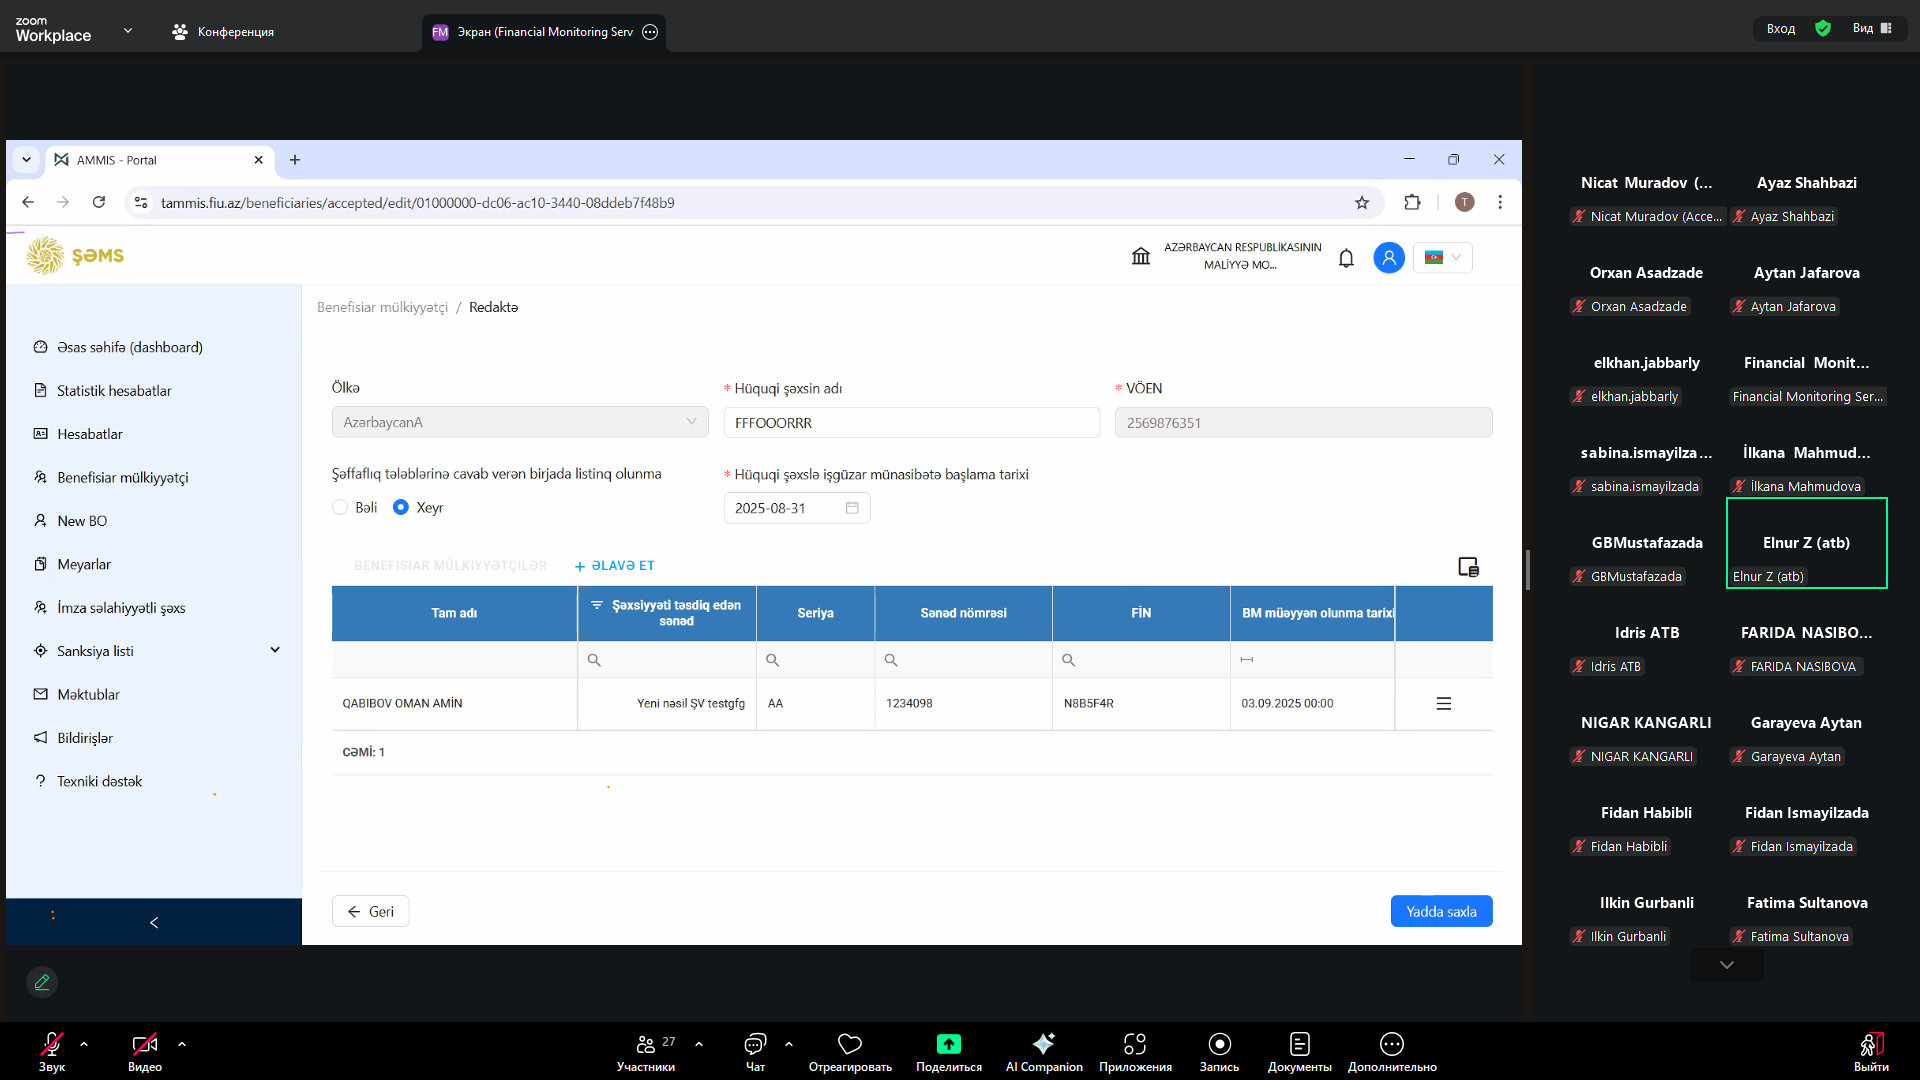Click the Zoom annotate pencil icon
This screenshot has width=1920, height=1080.
pos(42,982)
